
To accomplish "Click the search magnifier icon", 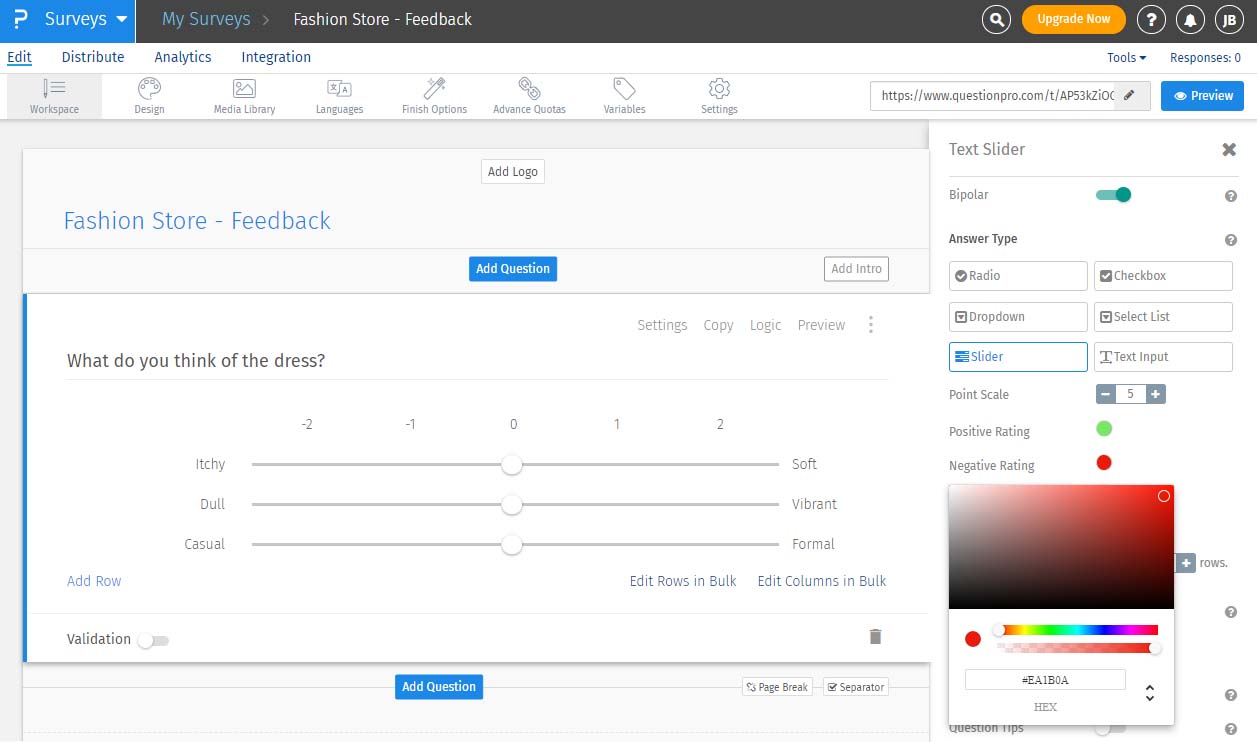I will point(995,19).
